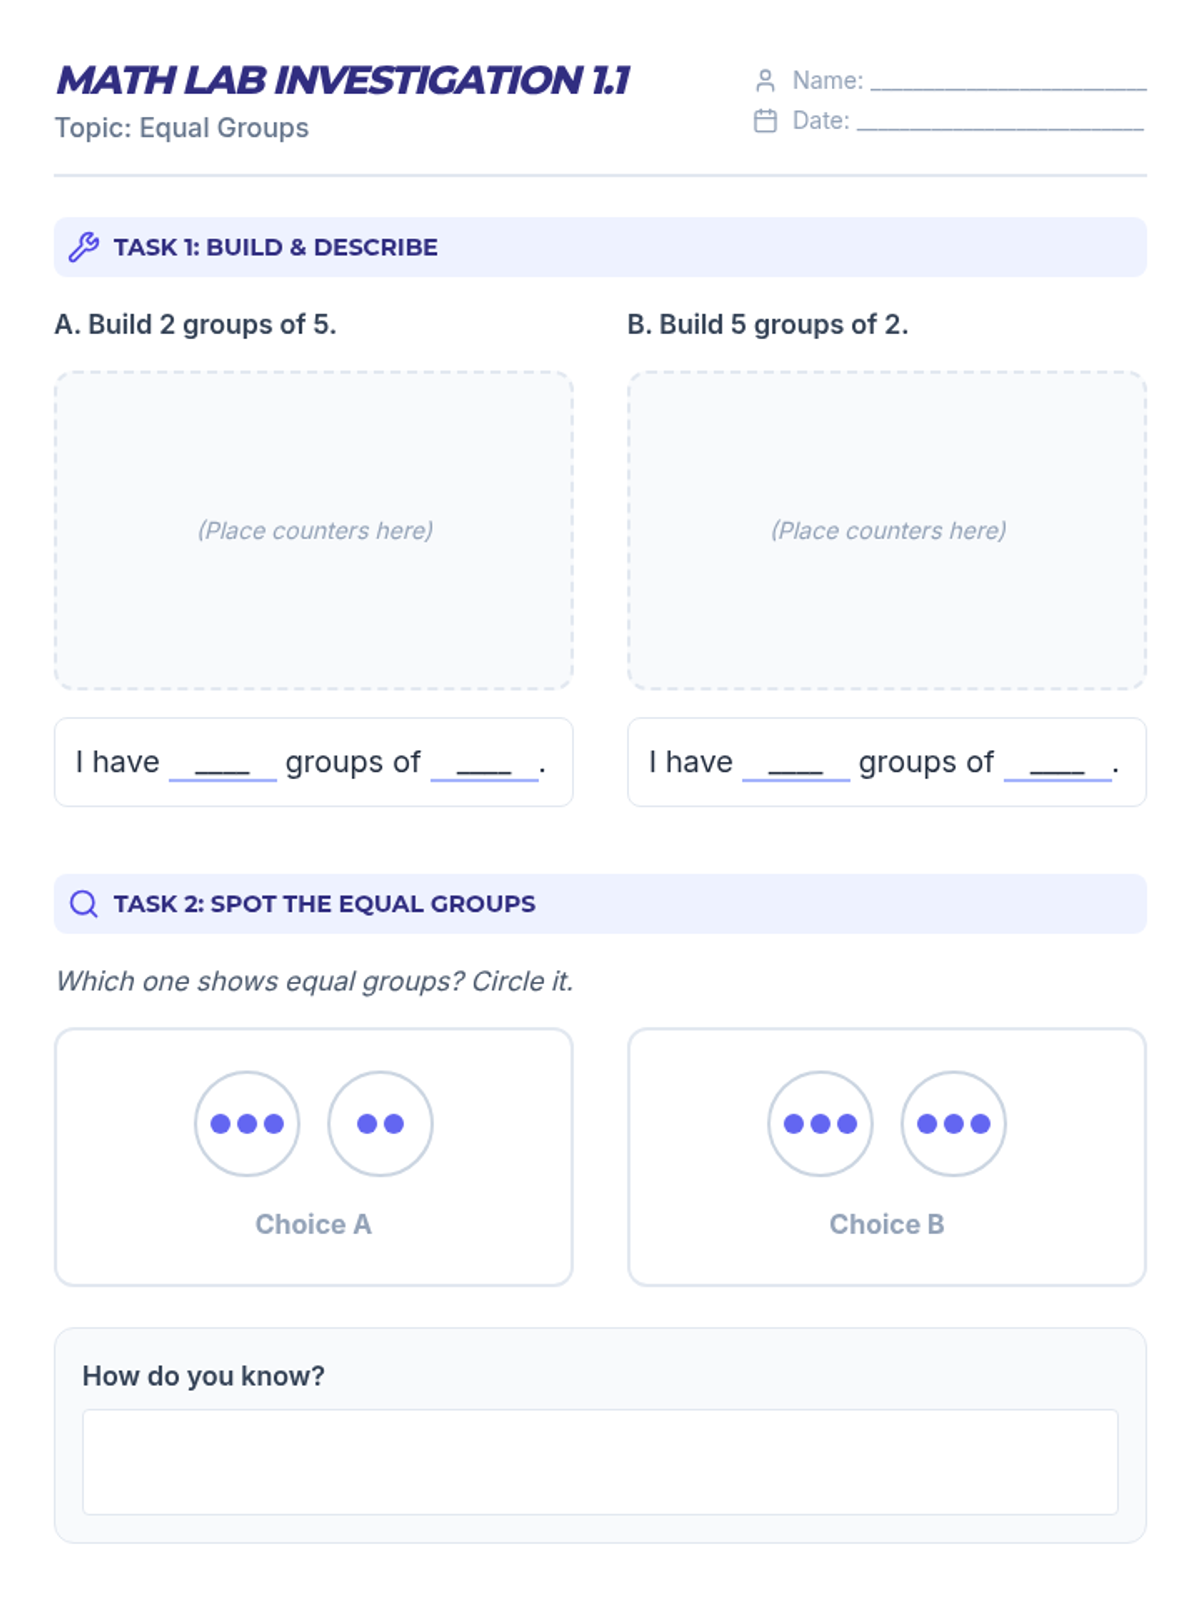This screenshot has width=1200, height=1600.
Task: Select the Choice B label
Action: 887,1224
